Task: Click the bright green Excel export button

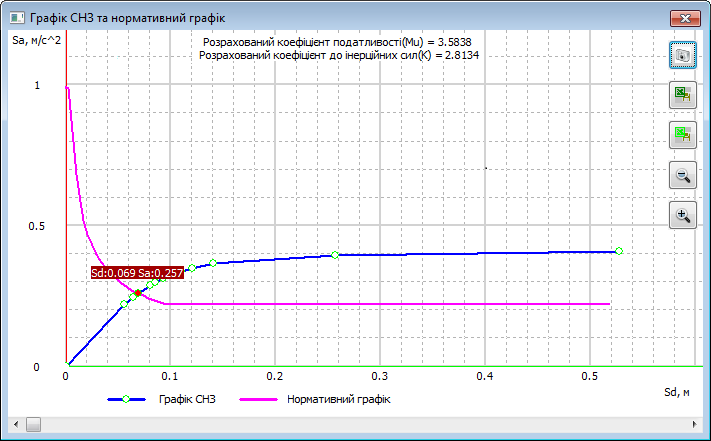Action: [x=683, y=134]
